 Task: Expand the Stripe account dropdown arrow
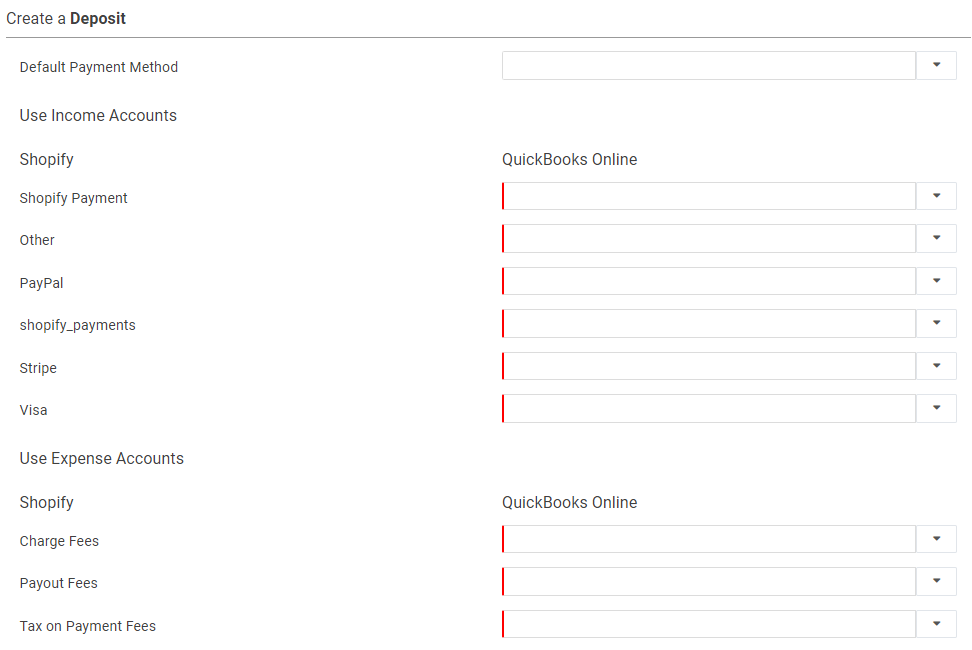point(936,366)
